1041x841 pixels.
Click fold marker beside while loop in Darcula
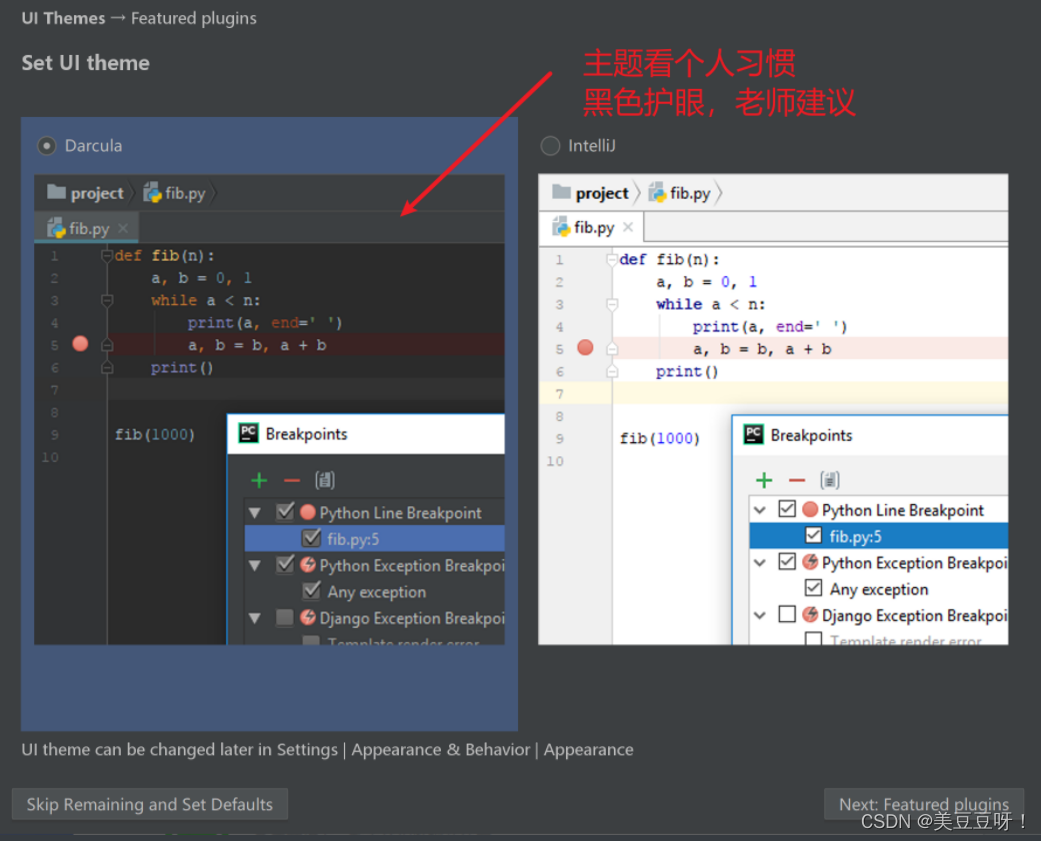point(107,301)
